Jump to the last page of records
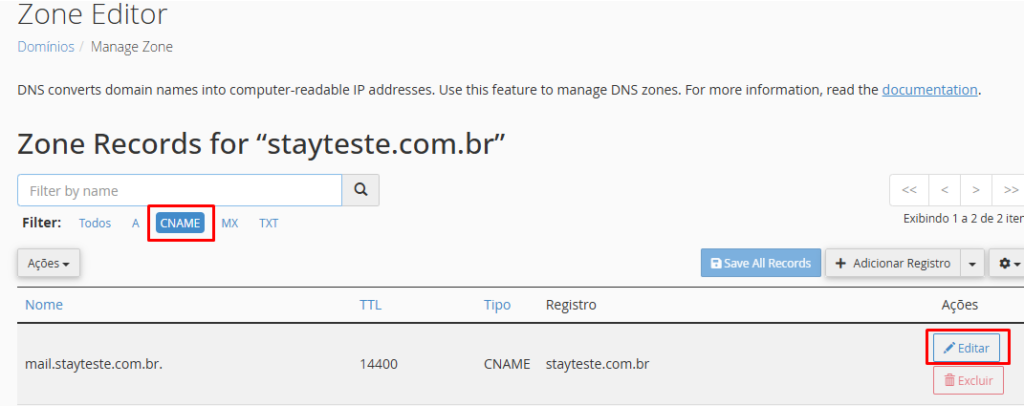Screen dimensions: 1027x406 tap(1010, 190)
